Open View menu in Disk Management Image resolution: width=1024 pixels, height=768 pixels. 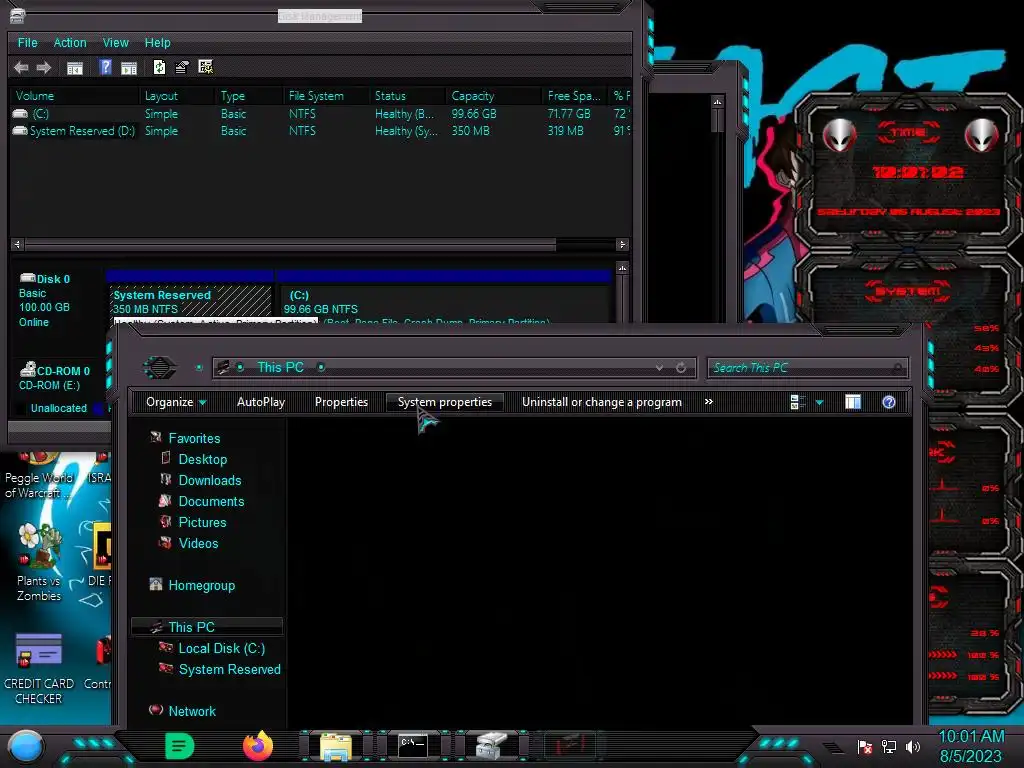pyautogui.click(x=116, y=42)
